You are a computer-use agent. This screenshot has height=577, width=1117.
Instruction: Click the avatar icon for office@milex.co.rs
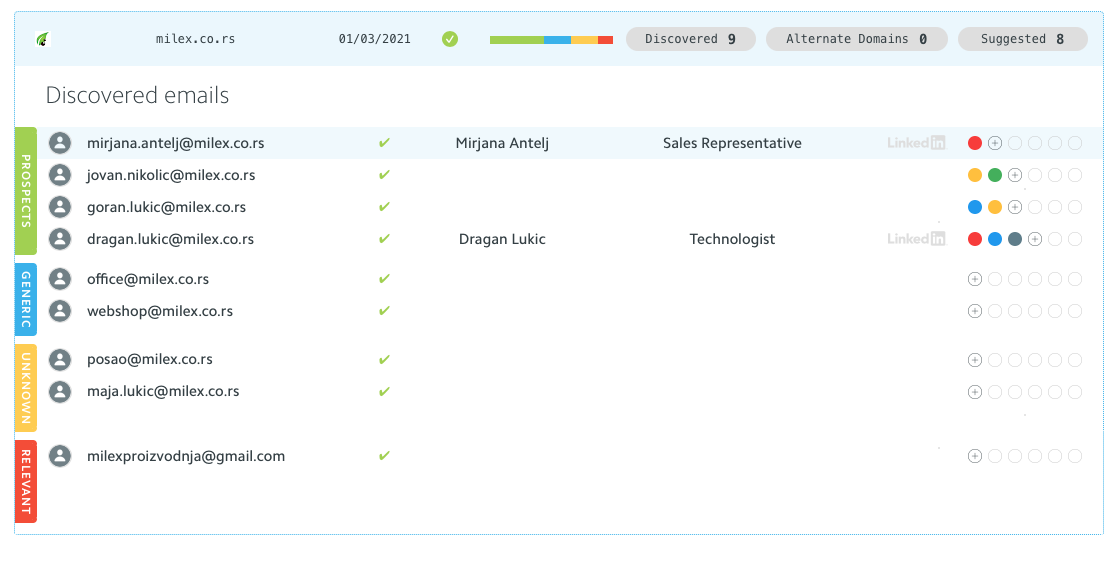coord(60,279)
